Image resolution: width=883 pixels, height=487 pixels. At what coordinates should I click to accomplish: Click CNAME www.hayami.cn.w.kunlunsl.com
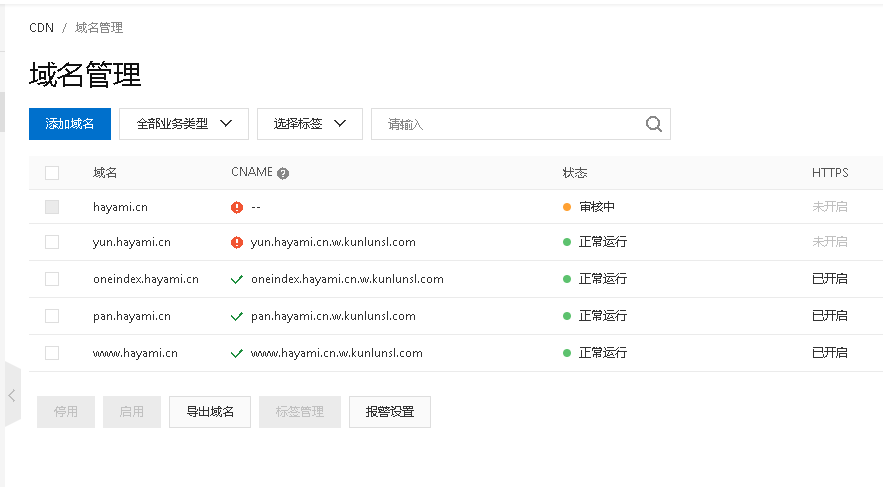pos(337,353)
